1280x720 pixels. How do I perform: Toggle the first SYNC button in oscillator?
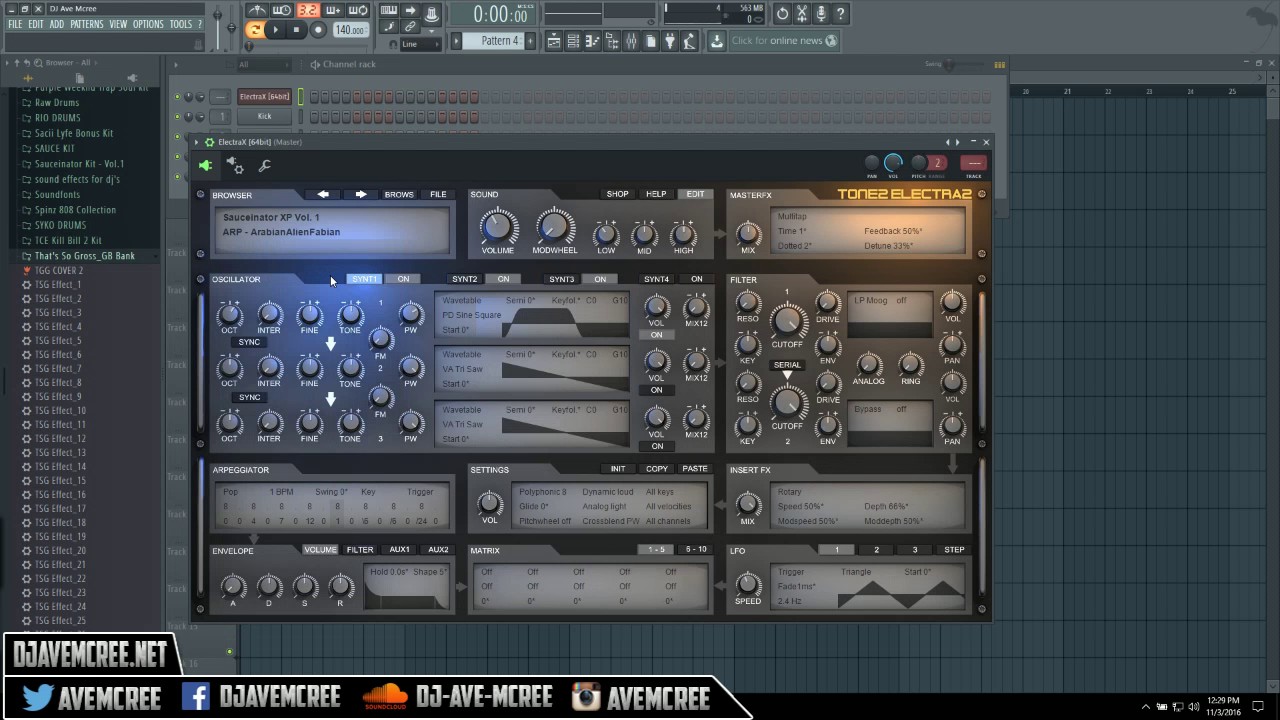coord(249,342)
